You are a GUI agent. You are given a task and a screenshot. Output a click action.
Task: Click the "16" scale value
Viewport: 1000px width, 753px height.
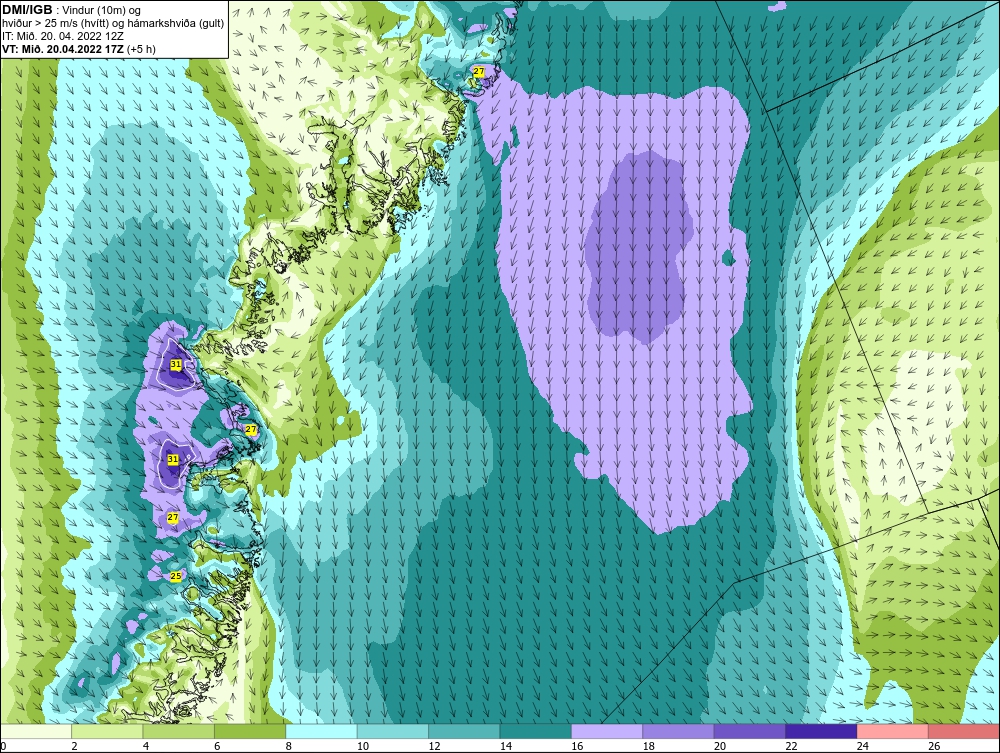click(577, 746)
